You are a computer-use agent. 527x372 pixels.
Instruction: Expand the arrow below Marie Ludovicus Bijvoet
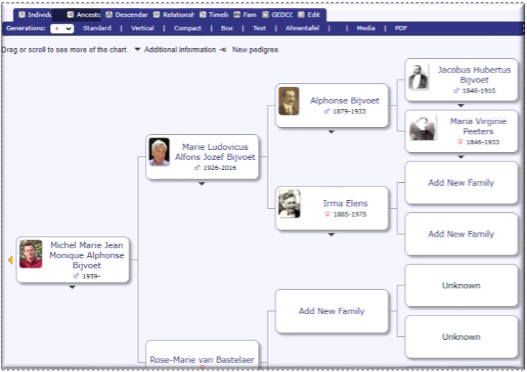click(202, 183)
